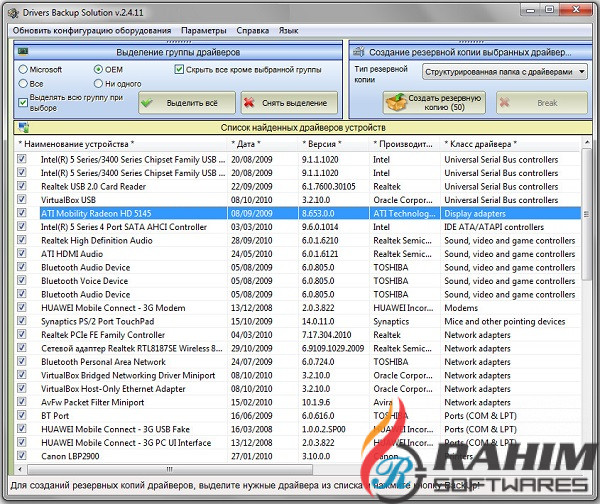
Task: Click the Break button
Action: click(x=542, y=103)
